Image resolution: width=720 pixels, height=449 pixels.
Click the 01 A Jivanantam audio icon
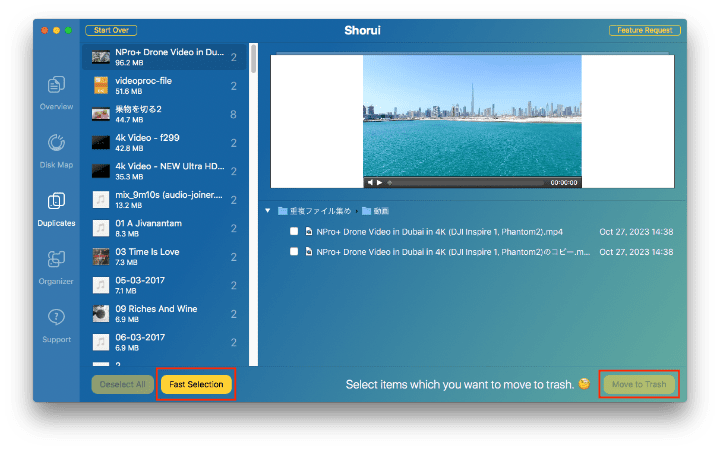101,228
